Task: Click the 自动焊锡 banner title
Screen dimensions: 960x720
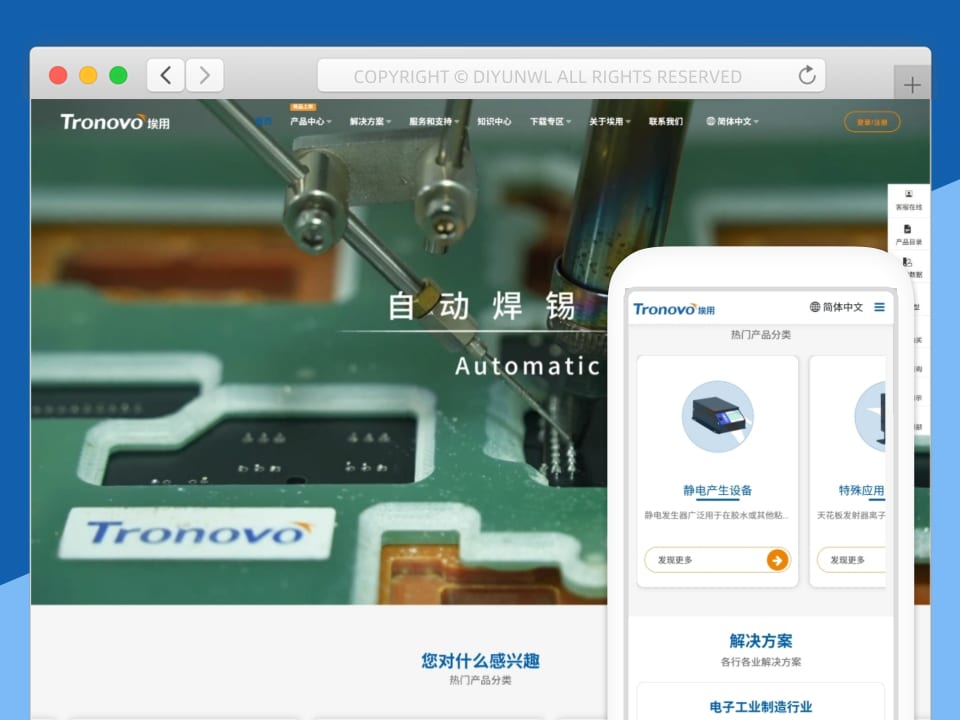Action: (x=481, y=306)
